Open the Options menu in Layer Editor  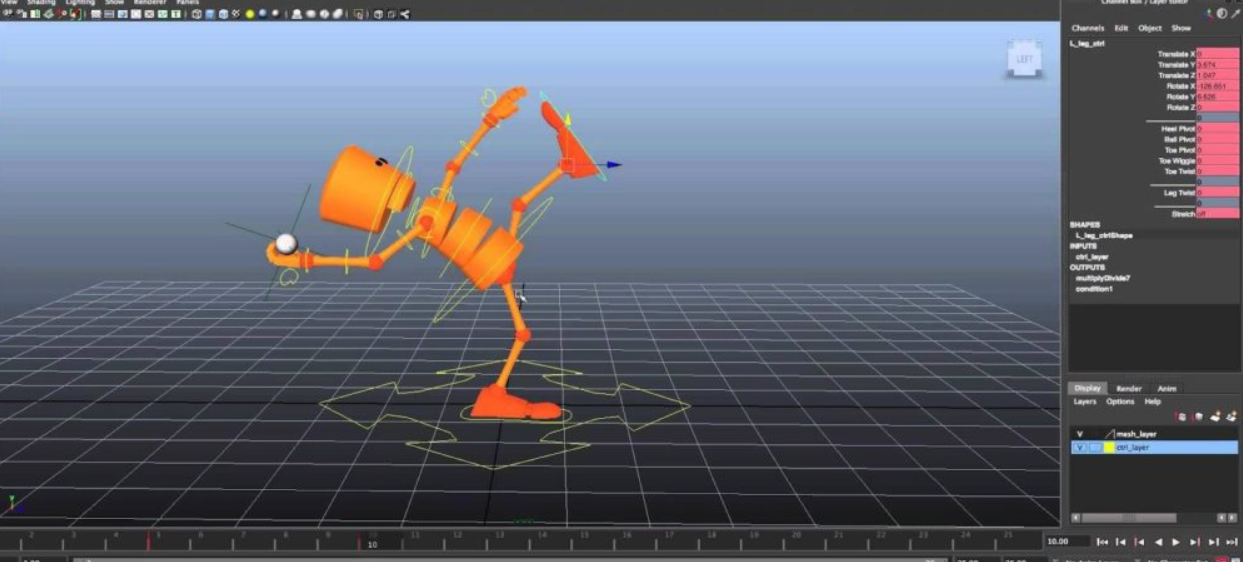point(1120,402)
